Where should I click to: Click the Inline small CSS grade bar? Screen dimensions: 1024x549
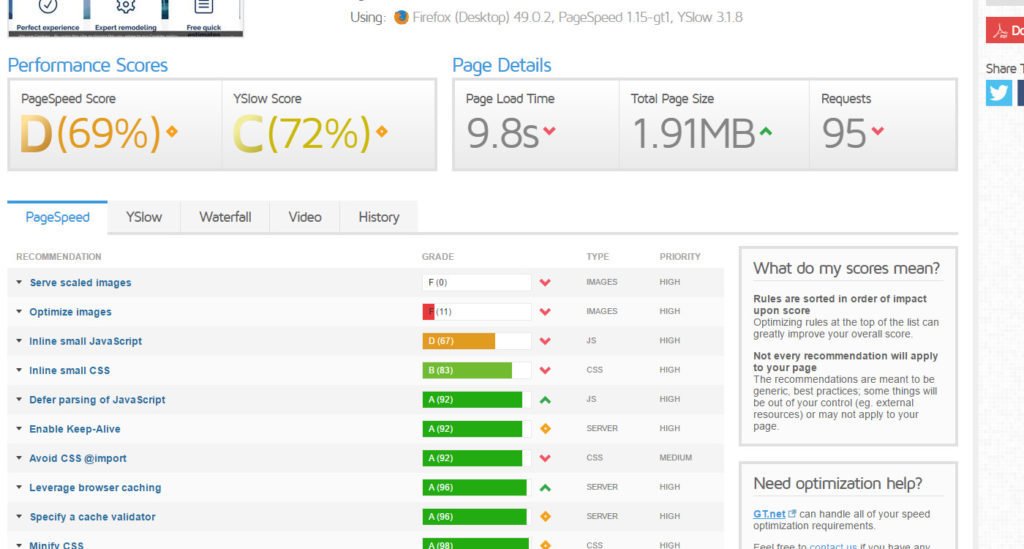pos(476,371)
